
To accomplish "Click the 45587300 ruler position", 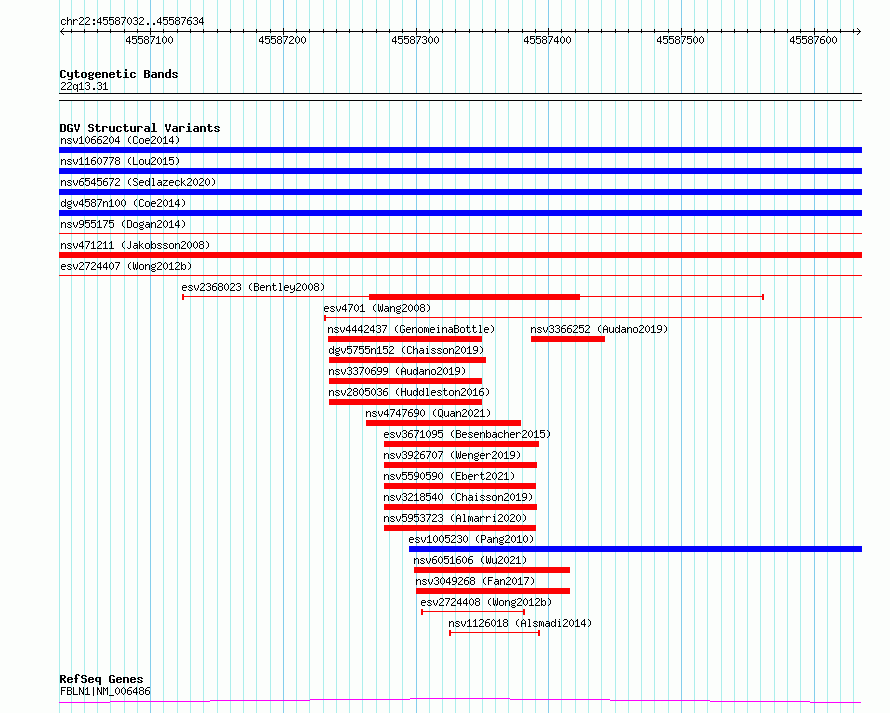I will (415, 40).
